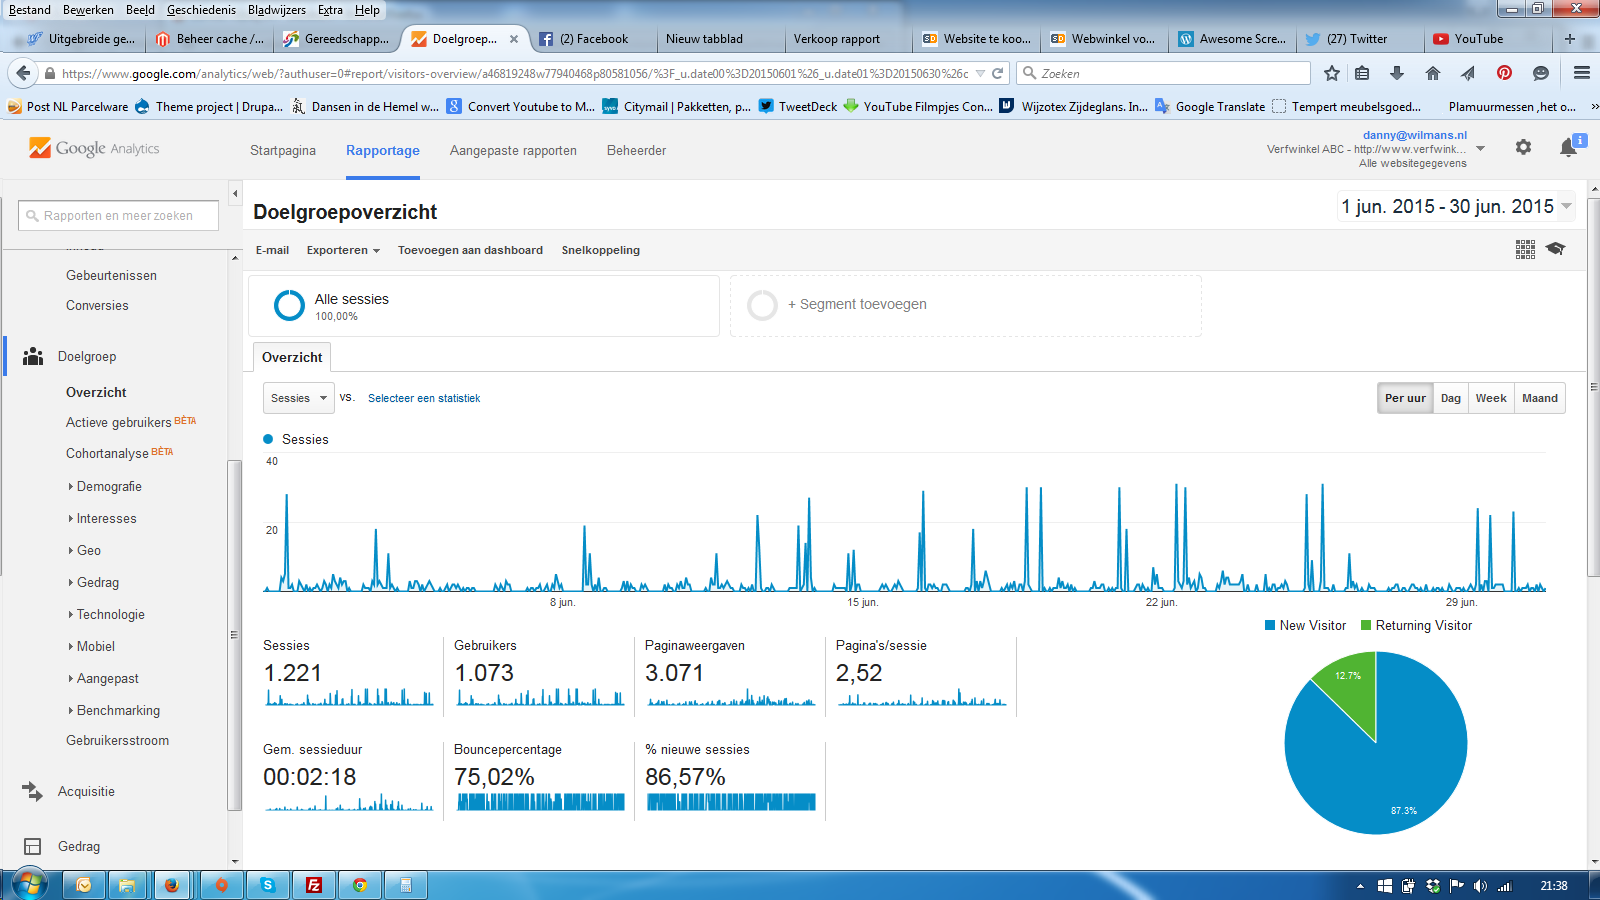This screenshot has height=900, width=1600.
Task: Open the Exporteren dropdown
Action: pos(343,250)
